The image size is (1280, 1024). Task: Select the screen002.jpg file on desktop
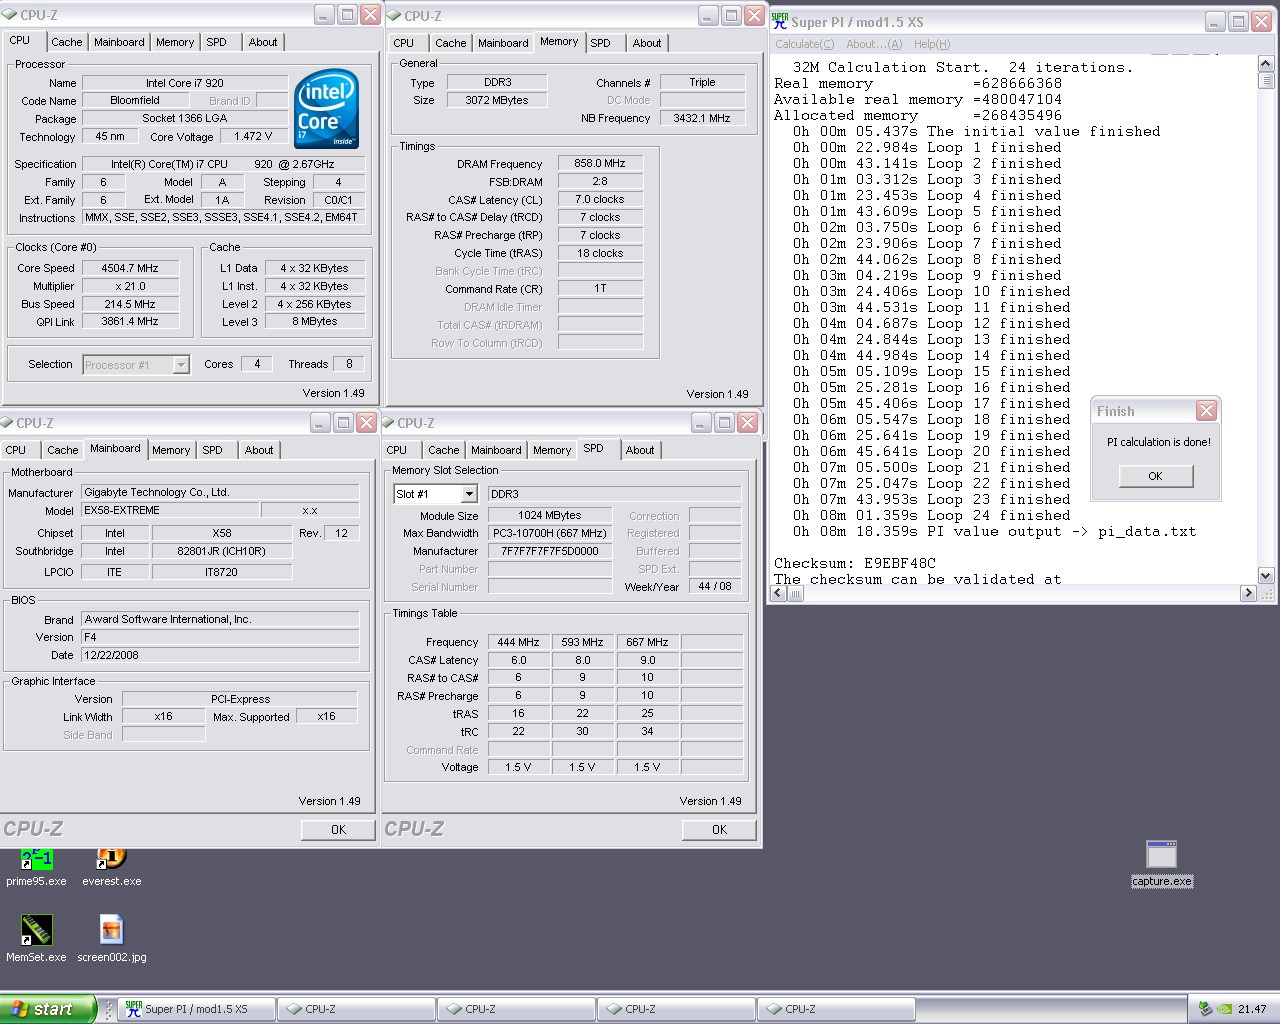pos(111,938)
